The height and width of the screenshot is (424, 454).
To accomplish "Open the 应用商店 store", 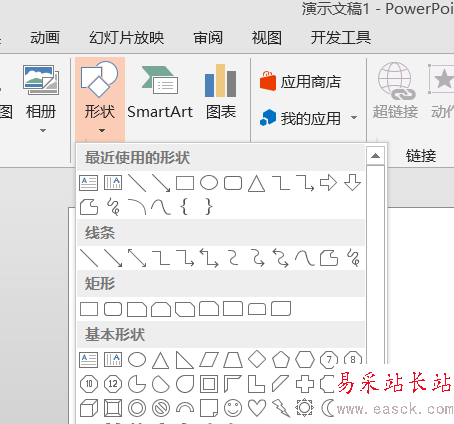I will [x=300, y=81].
